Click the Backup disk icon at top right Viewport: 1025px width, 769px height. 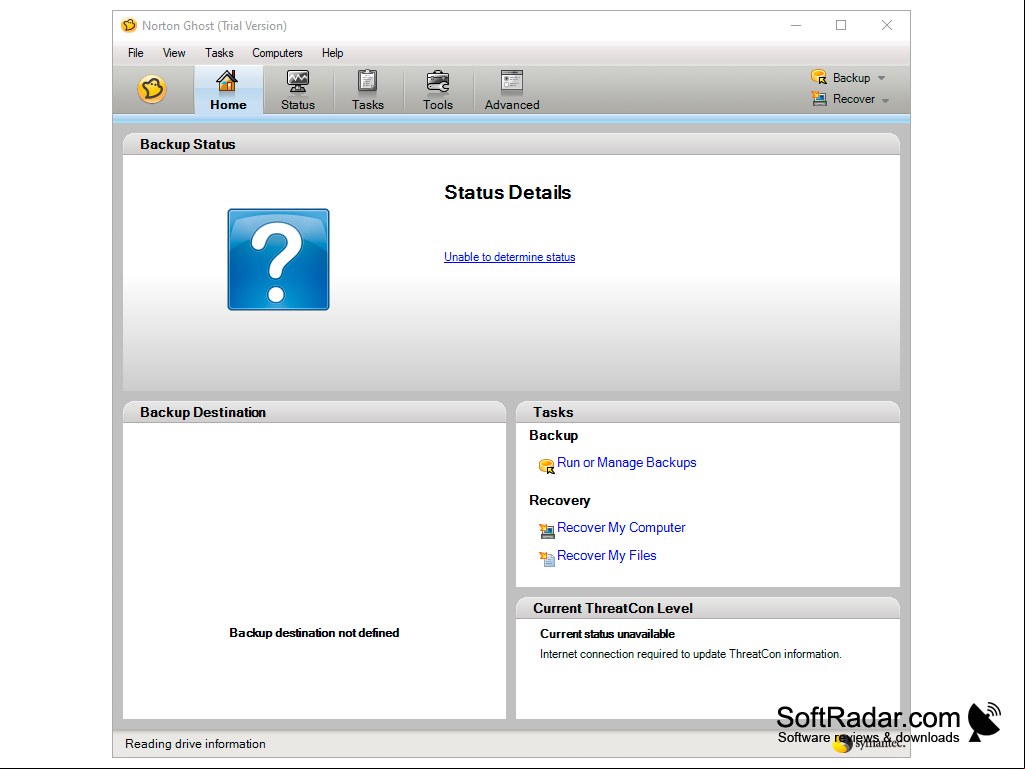[818, 77]
